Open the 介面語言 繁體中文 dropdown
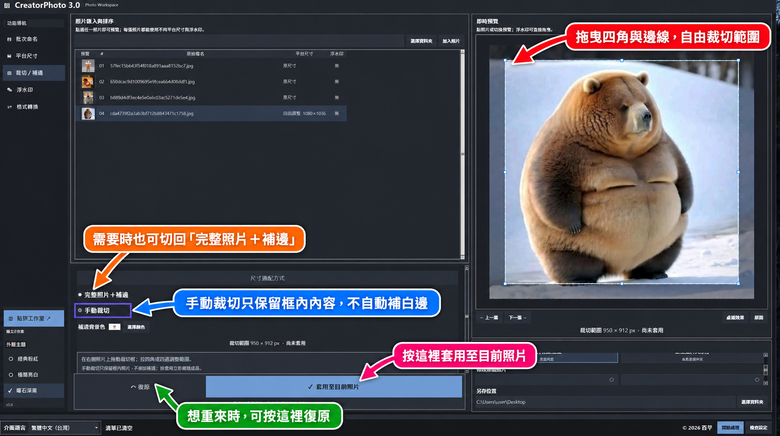 point(64,428)
